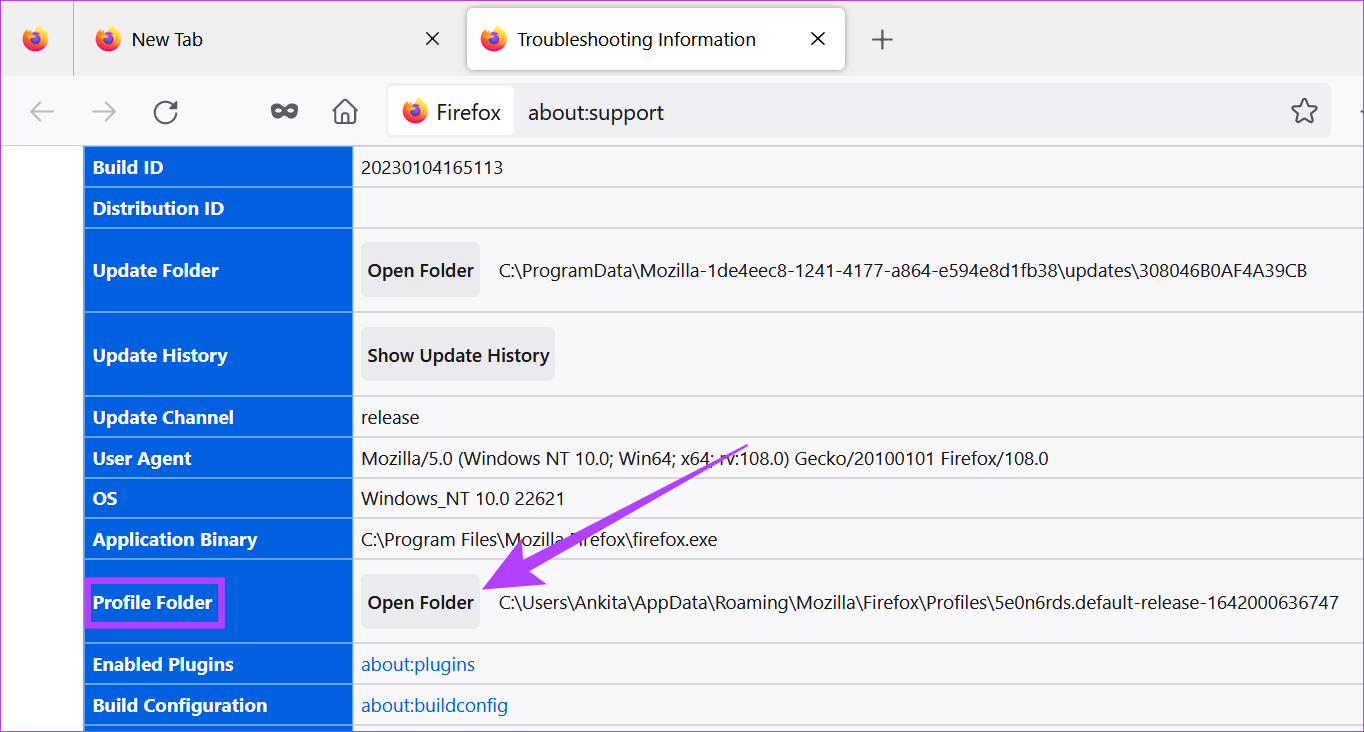Click the Profile Folder row label
Image resolution: width=1364 pixels, height=732 pixels.
(153, 602)
